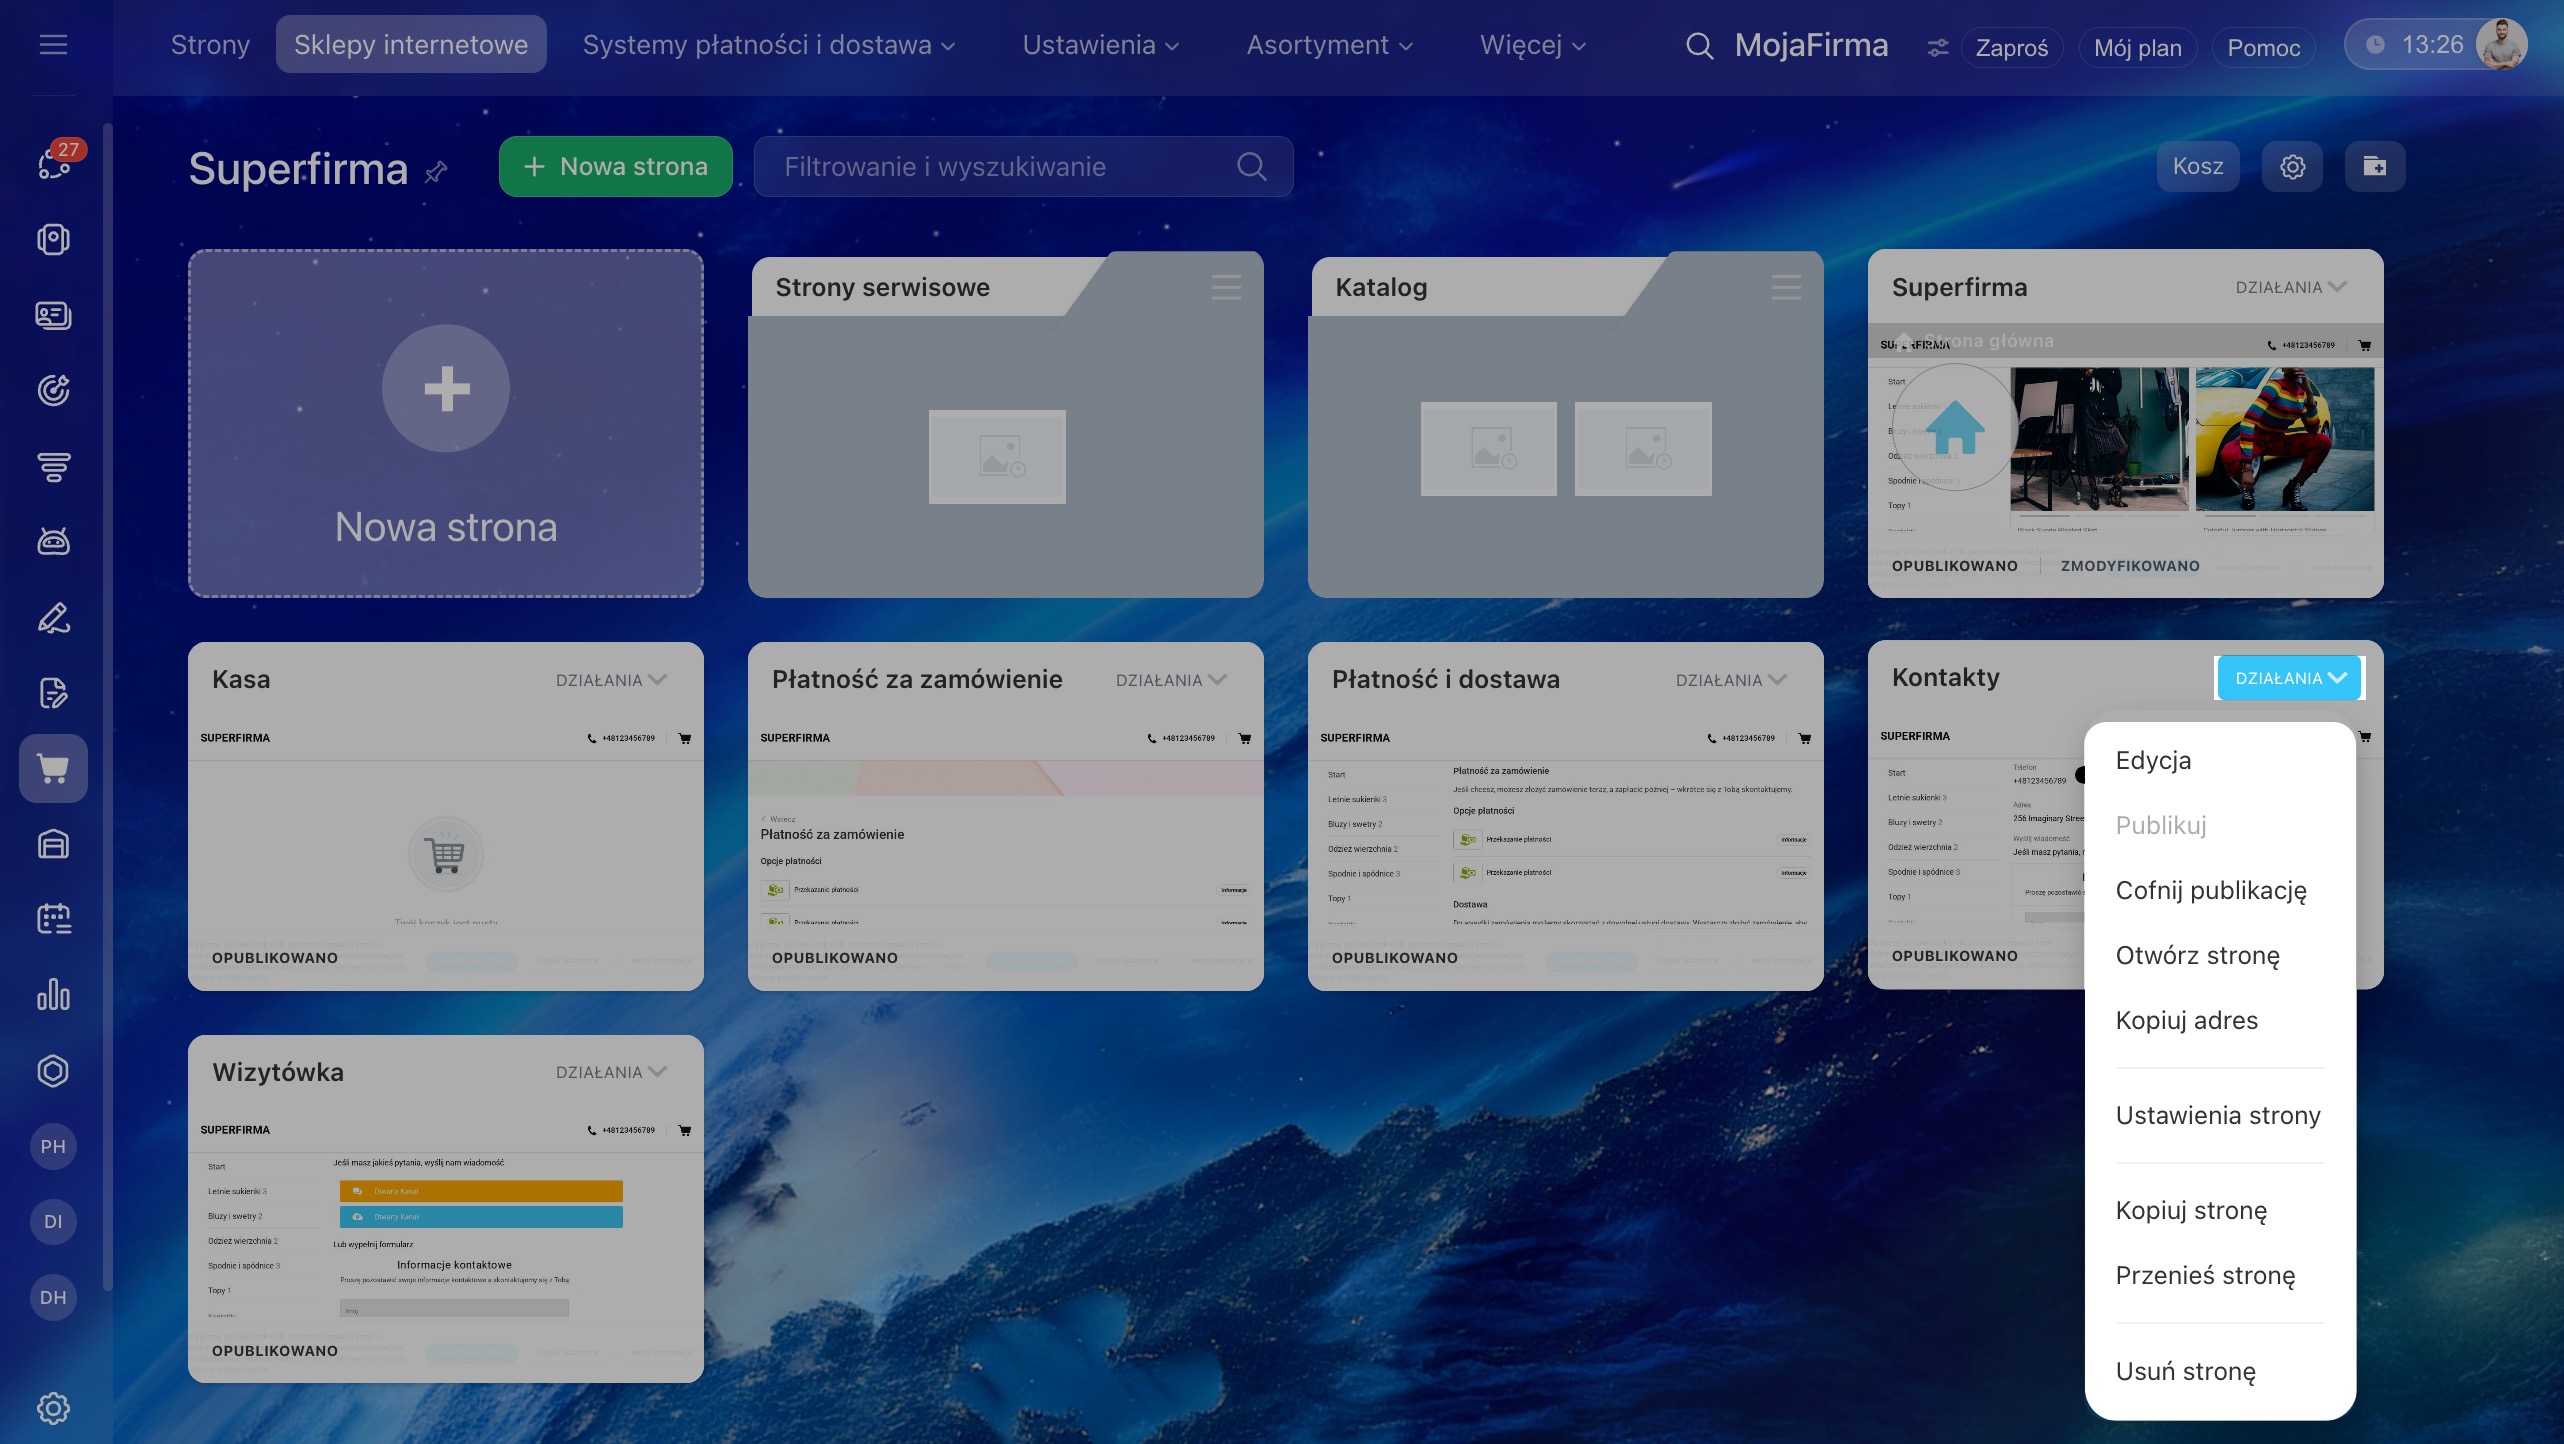Expand the Kasa Działania dropdown
Viewport: 2564px width, 1444px height.
coord(610,680)
